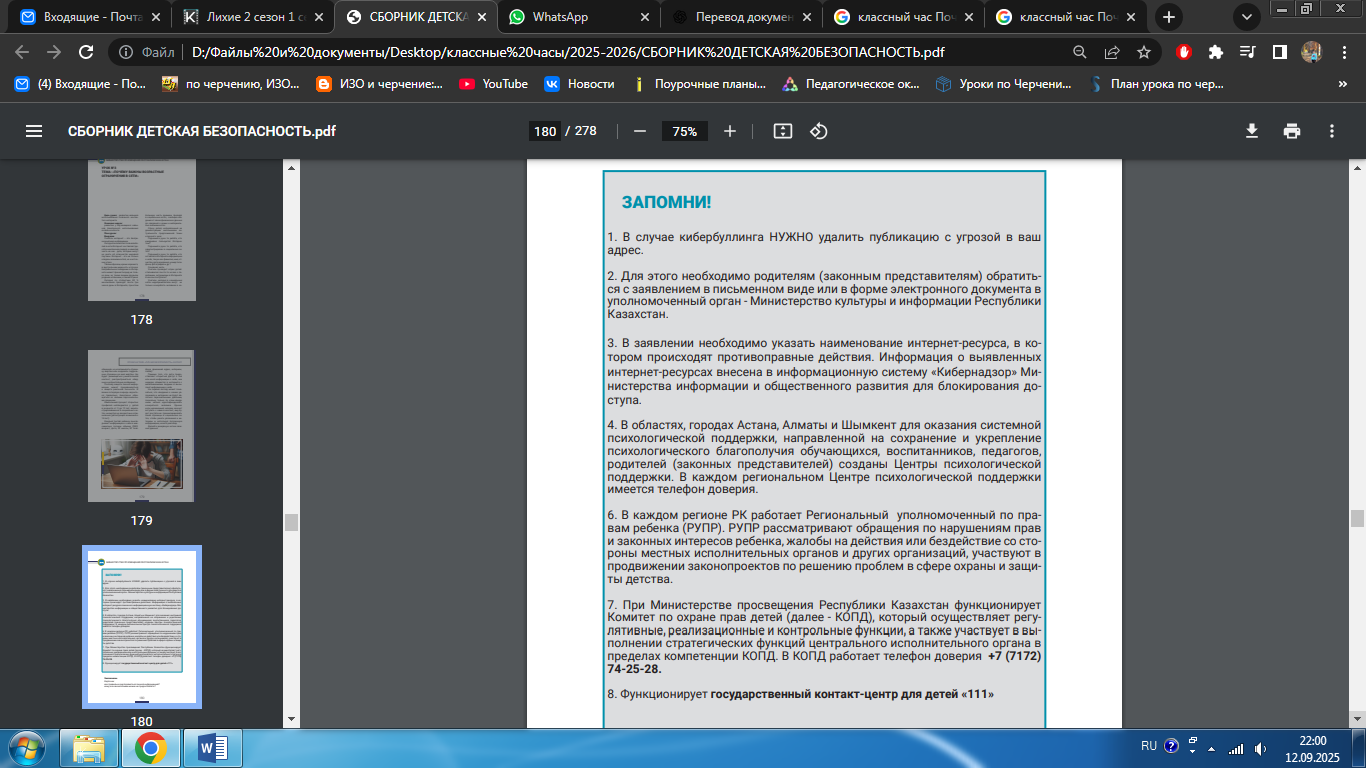Screen dimensions: 1366x768
Task: Select the page 179 thumbnail
Action: 141,426
